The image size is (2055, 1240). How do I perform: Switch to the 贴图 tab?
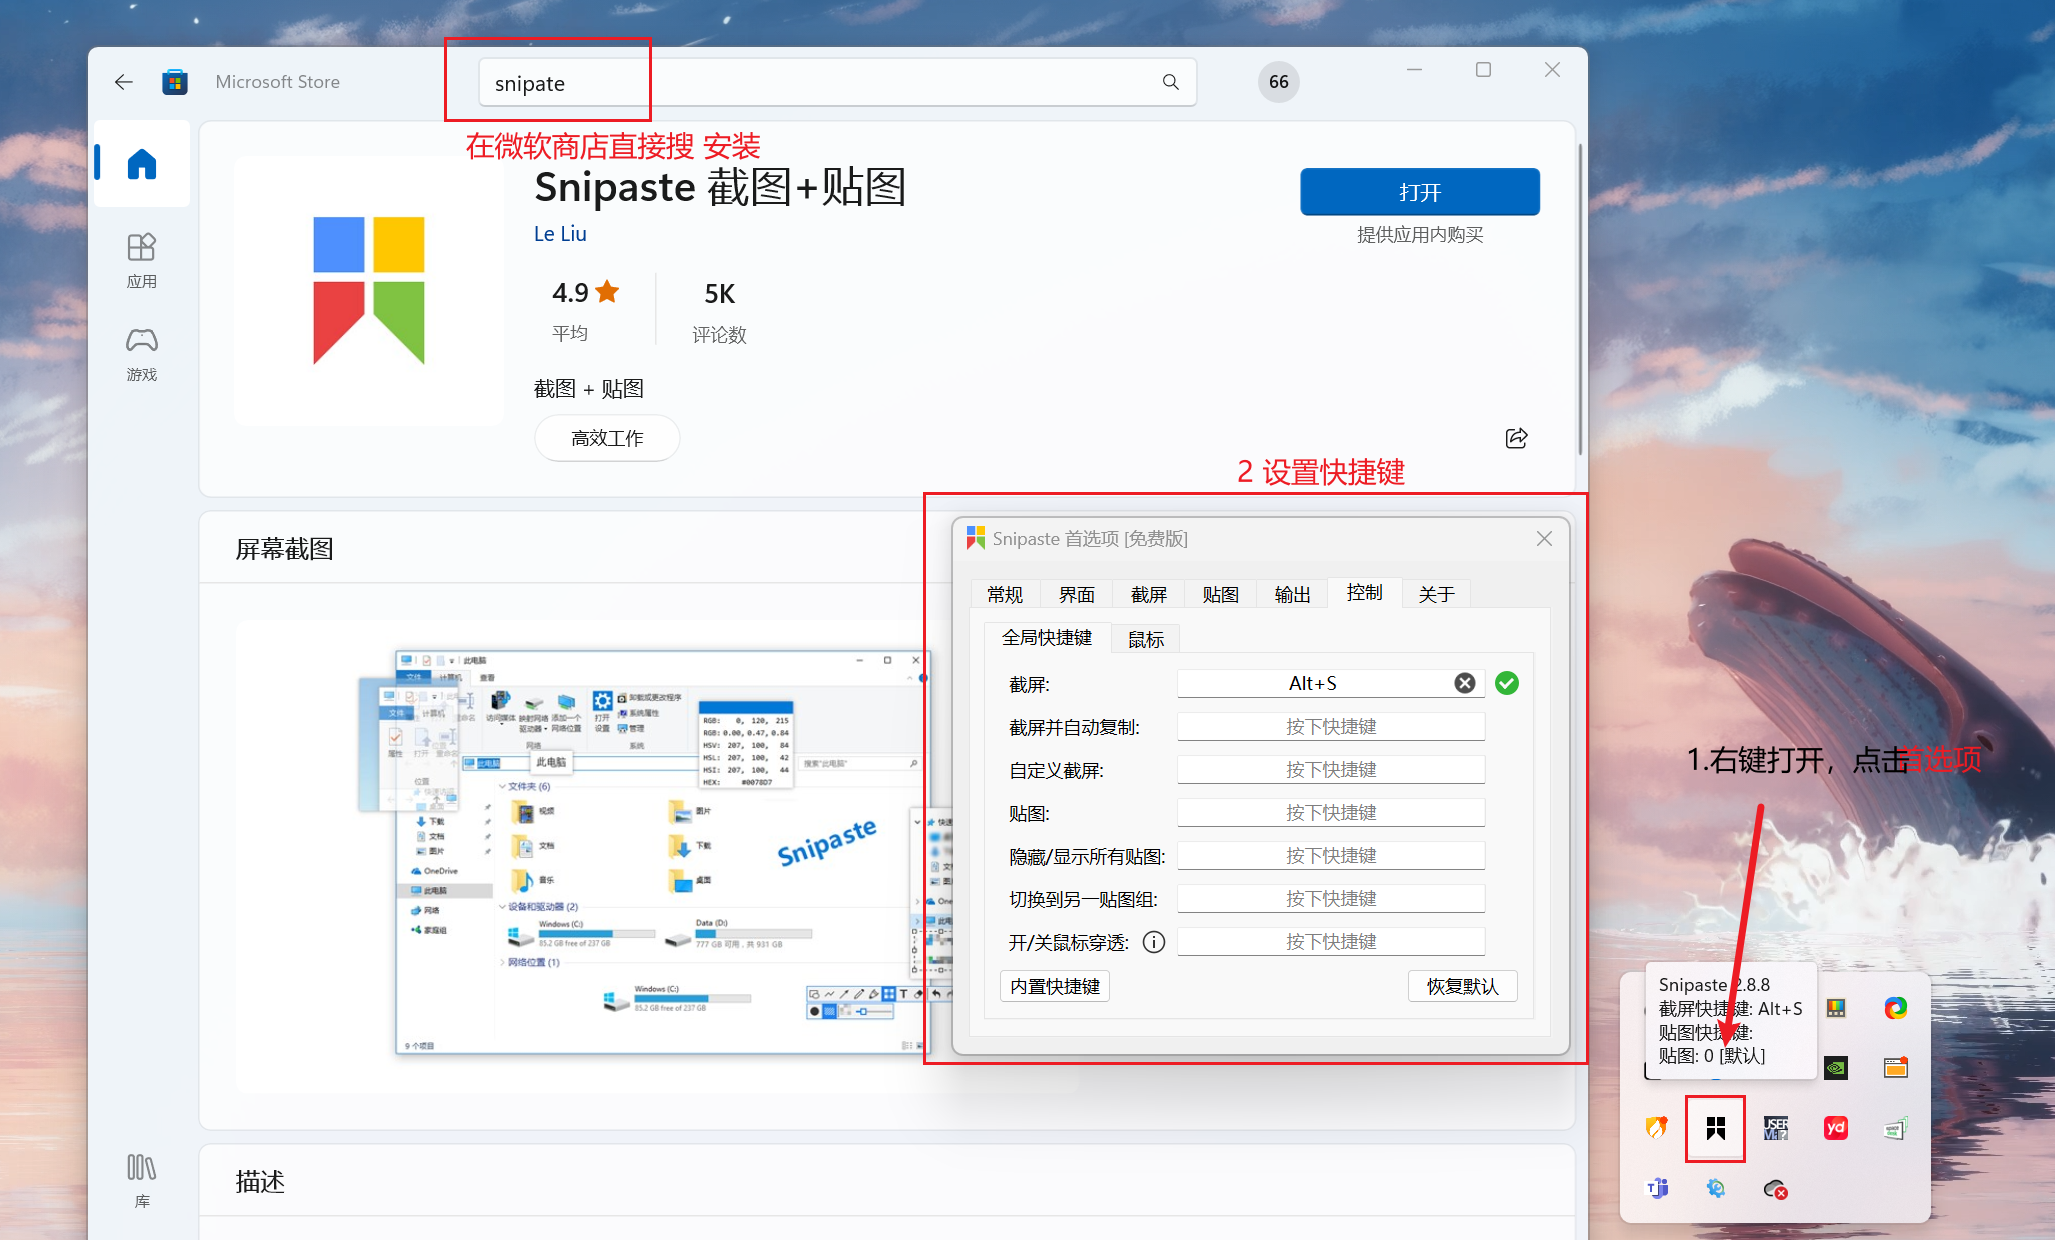point(1221,595)
